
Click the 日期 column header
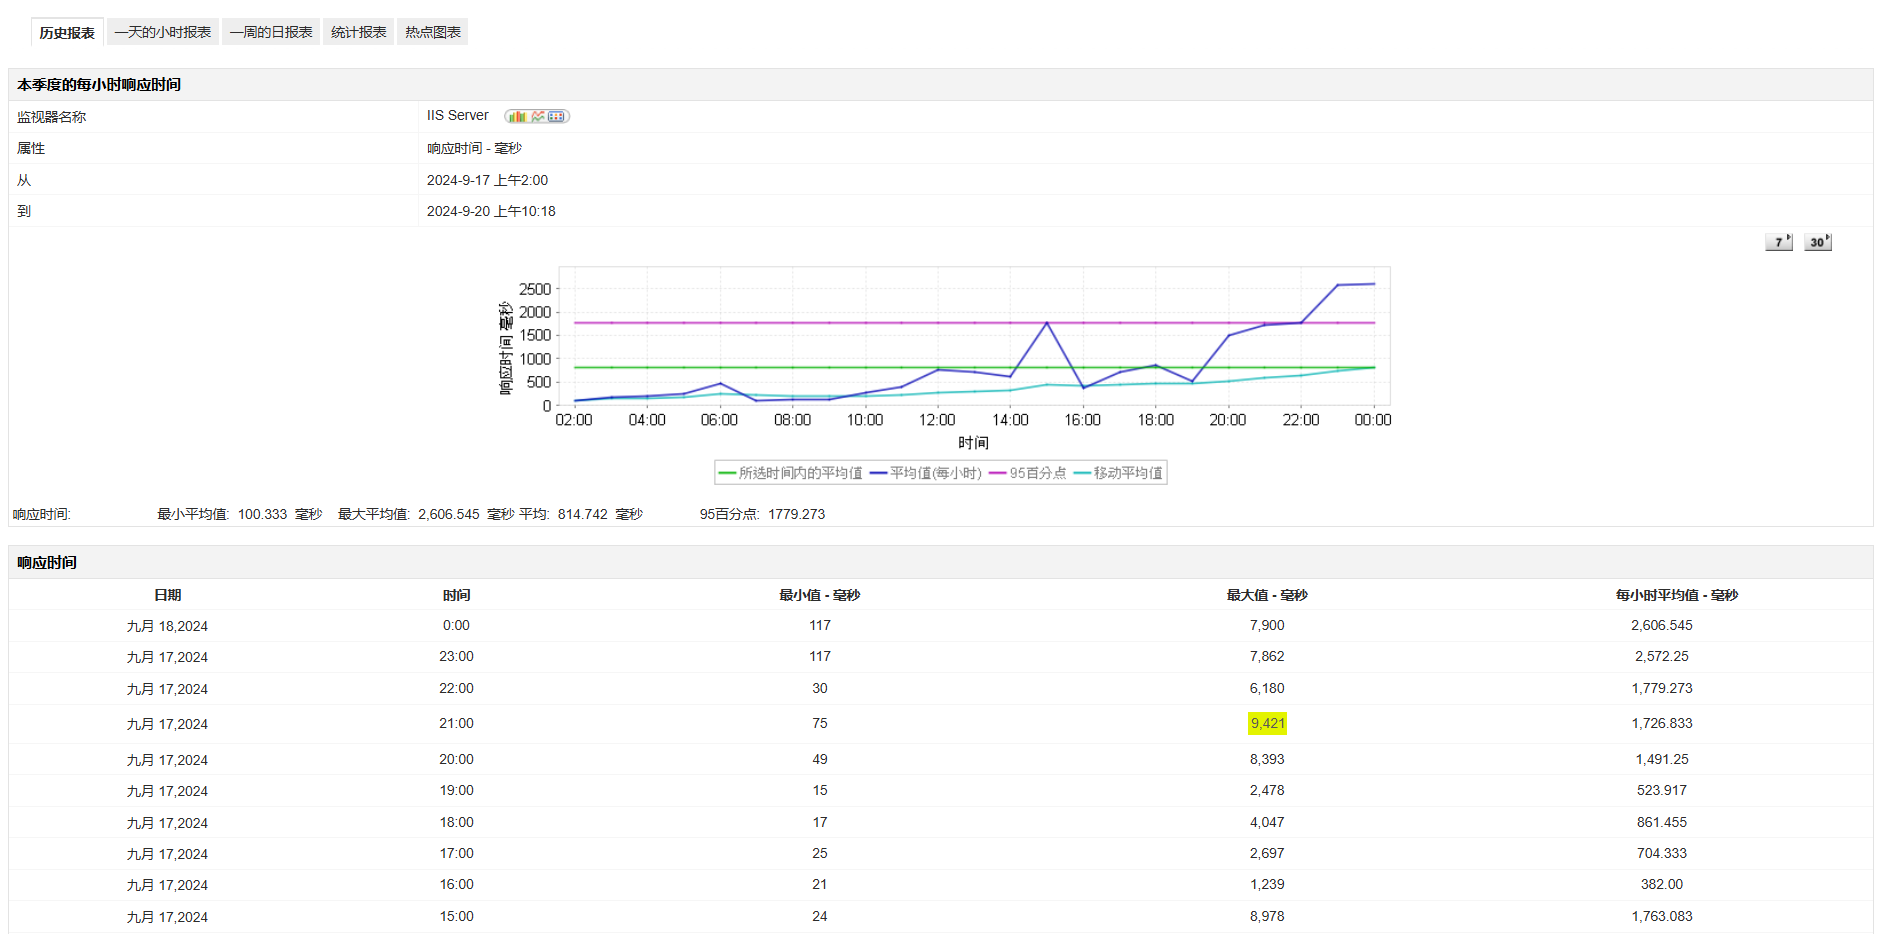click(x=167, y=595)
